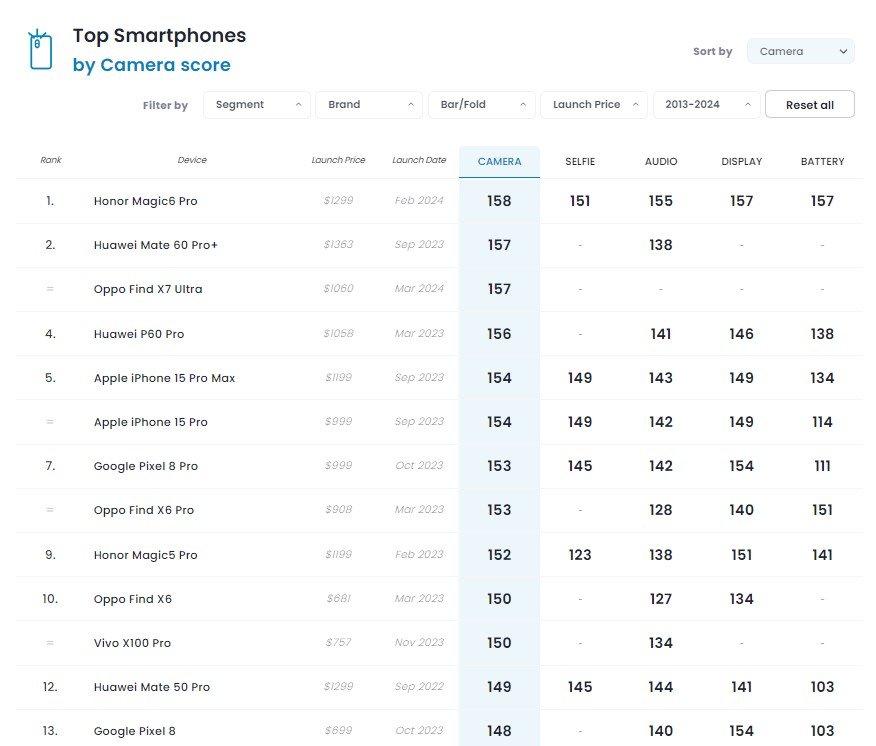
Task: Open the Oppo Find X6 device link
Action: tap(132, 599)
